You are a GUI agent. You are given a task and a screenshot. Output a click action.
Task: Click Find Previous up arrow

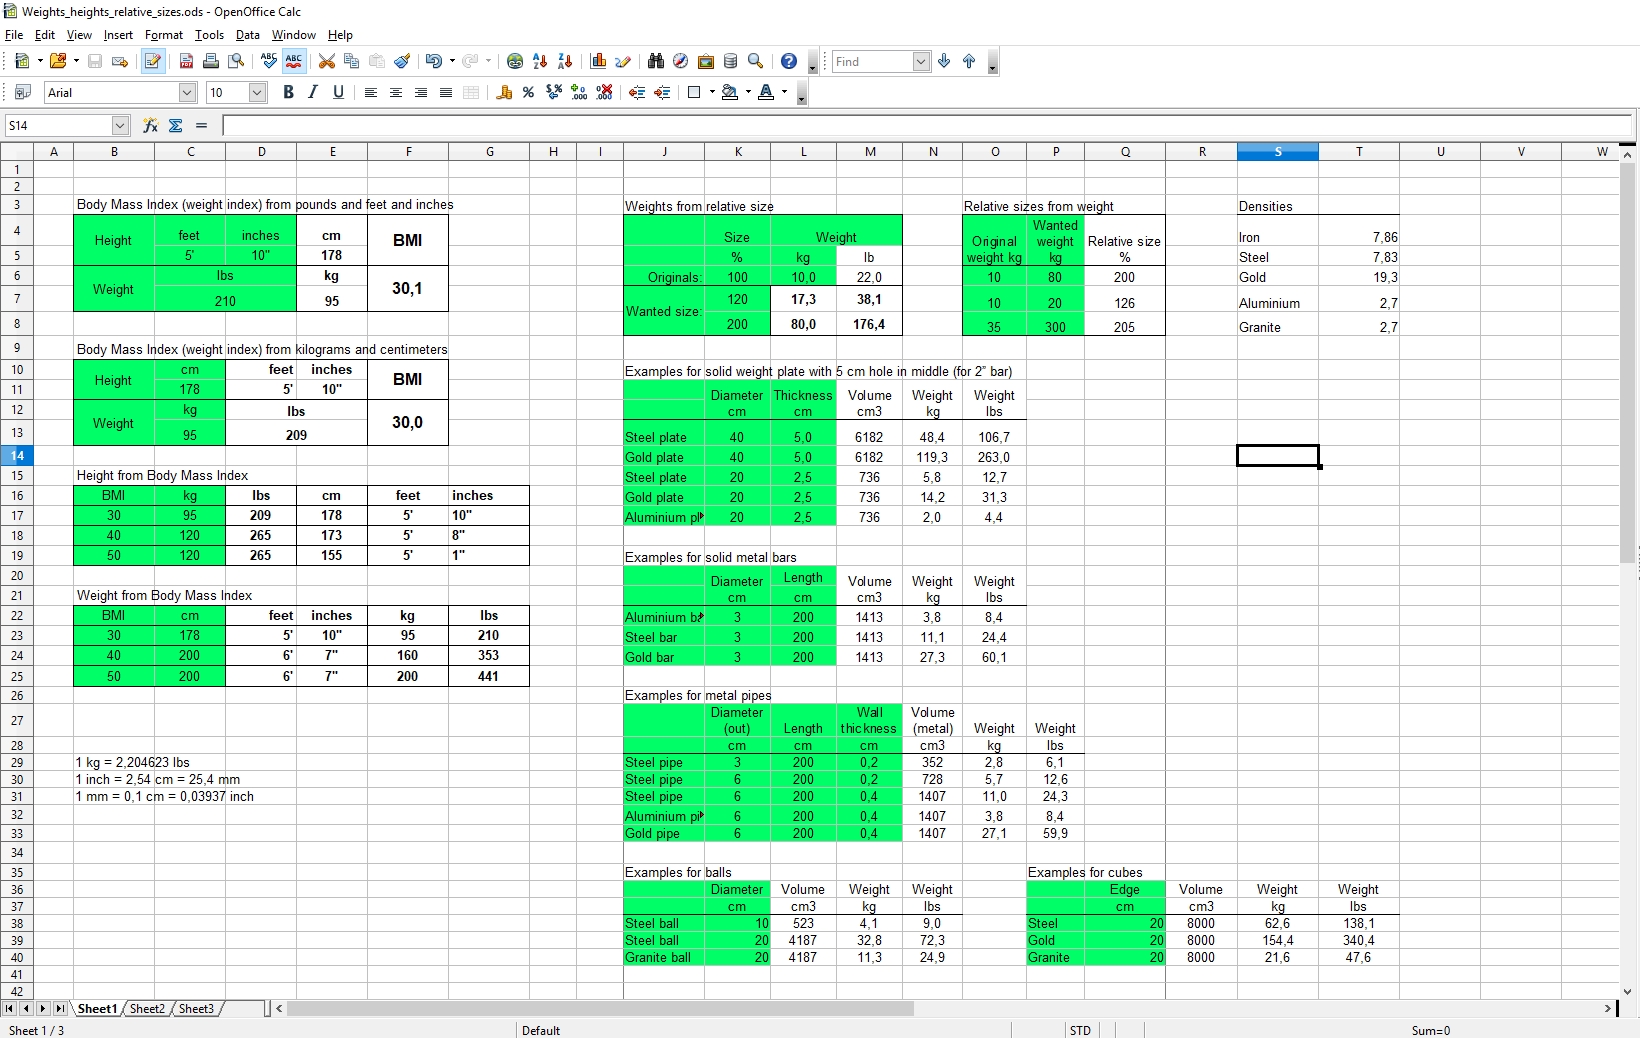coord(969,61)
